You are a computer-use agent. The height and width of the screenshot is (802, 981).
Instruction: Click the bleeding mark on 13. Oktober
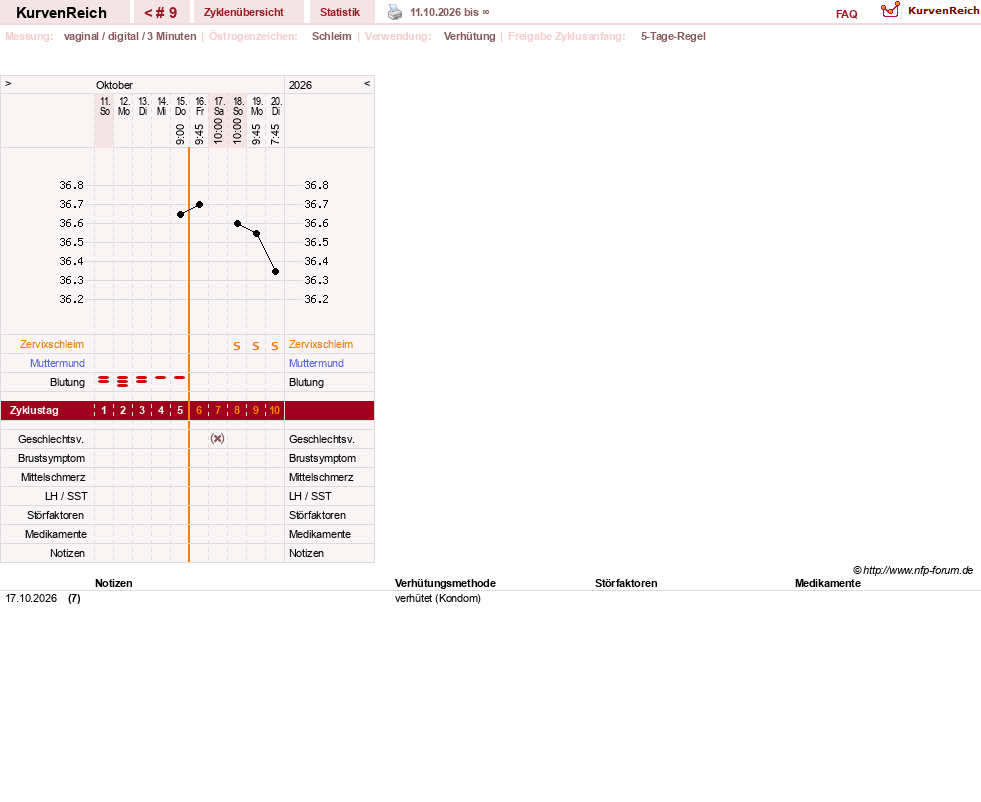pos(142,380)
